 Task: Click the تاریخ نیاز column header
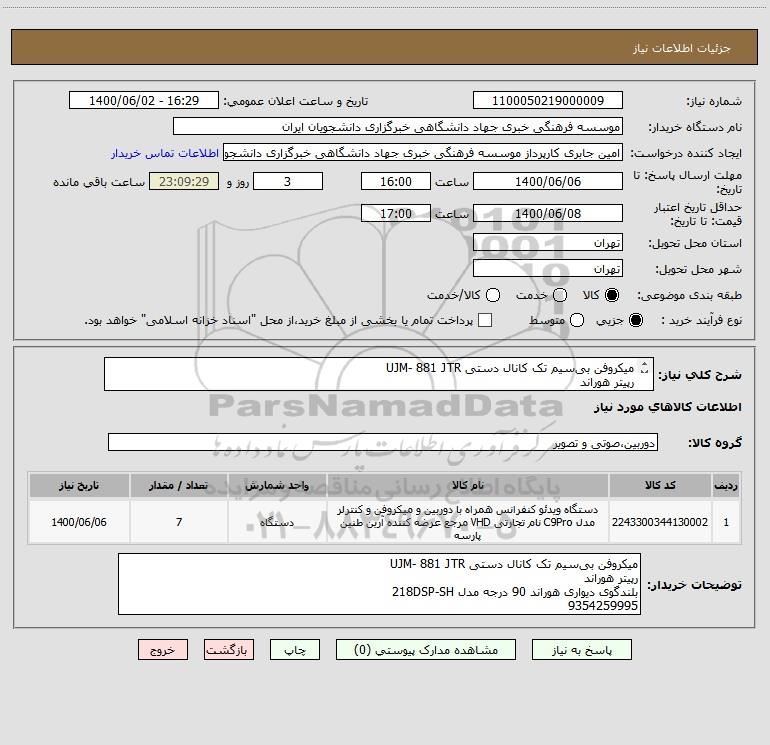point(79,486)
